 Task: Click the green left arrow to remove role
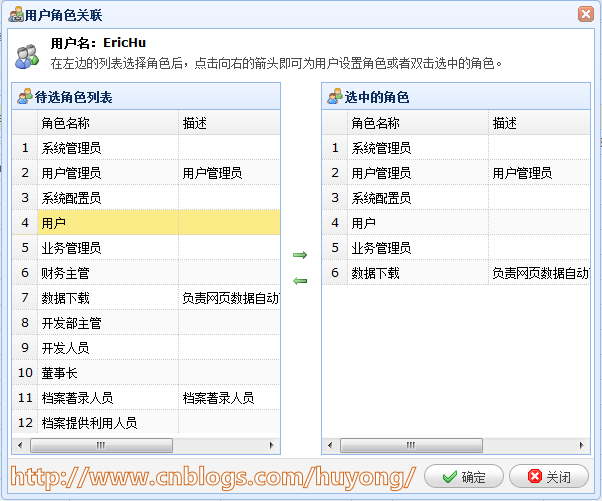300,281
